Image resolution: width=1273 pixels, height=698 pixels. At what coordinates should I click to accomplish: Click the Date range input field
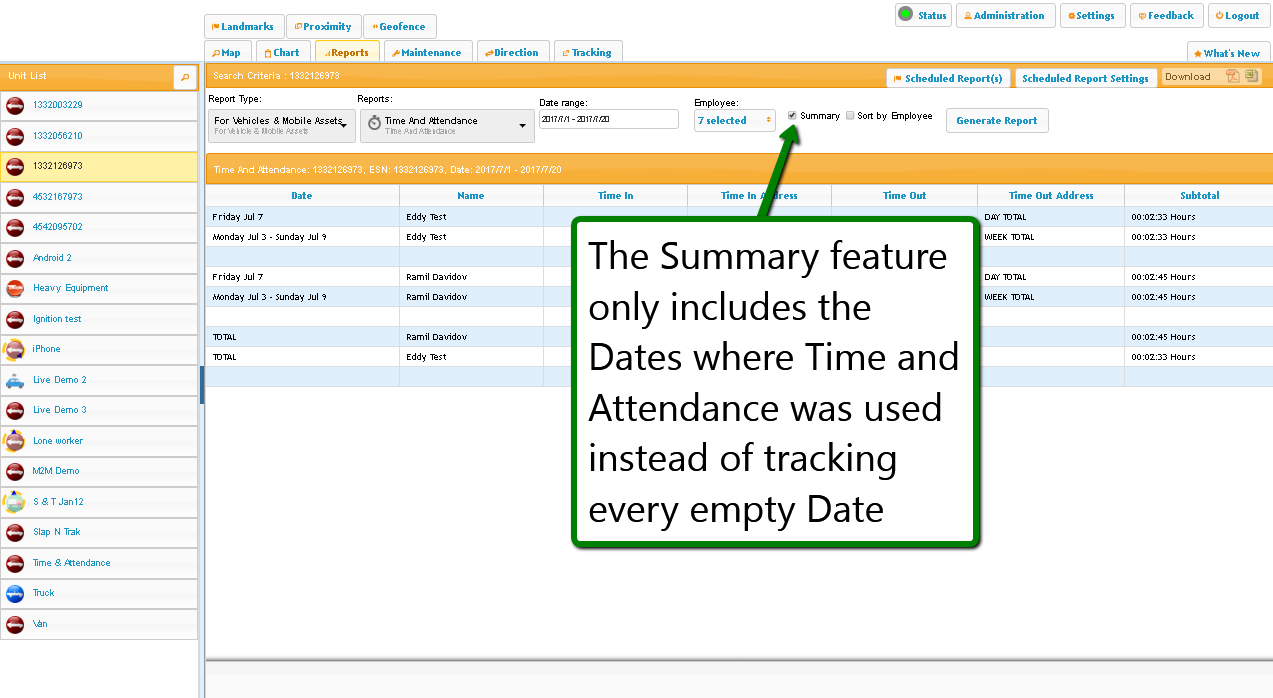(x=608, y=119)
